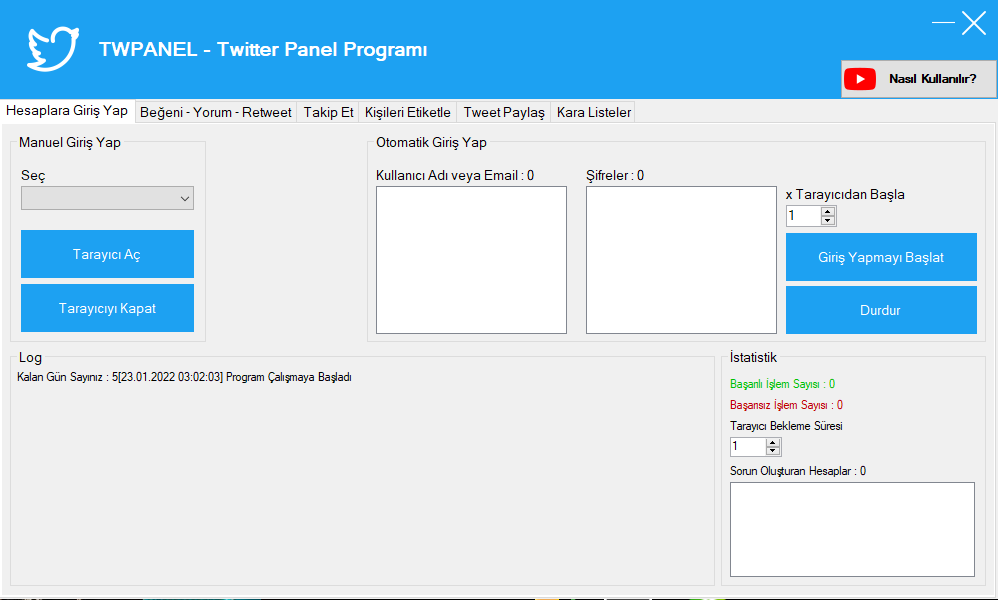Click the Sorun Oluşturan Hesaplar : 0 label
Viewport: 998px width, 600px height.
click(798, 471)
